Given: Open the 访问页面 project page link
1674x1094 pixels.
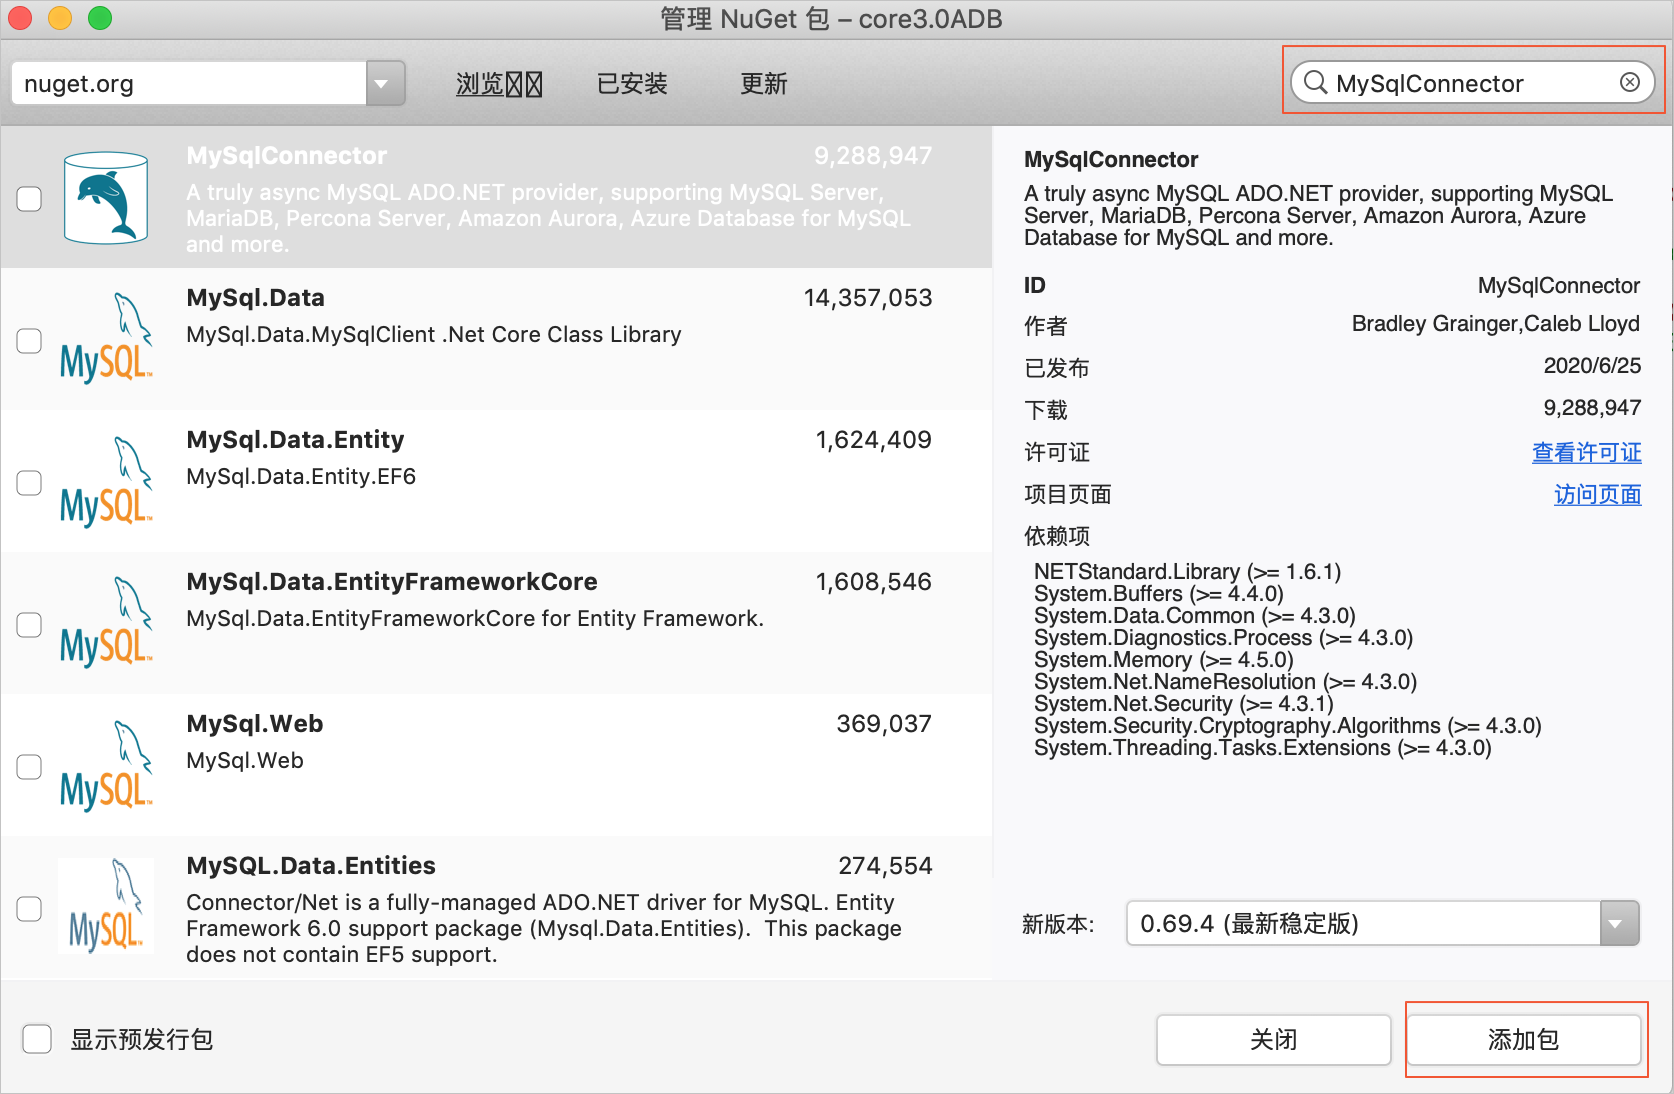Looking at the screenshot, I should point(1597,494).
